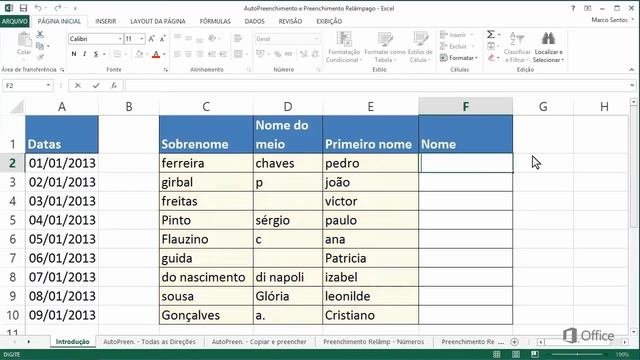640x360 pixels.
Task: Switch to LAYOUT DA PÁGINA tab
Action: 158,21
